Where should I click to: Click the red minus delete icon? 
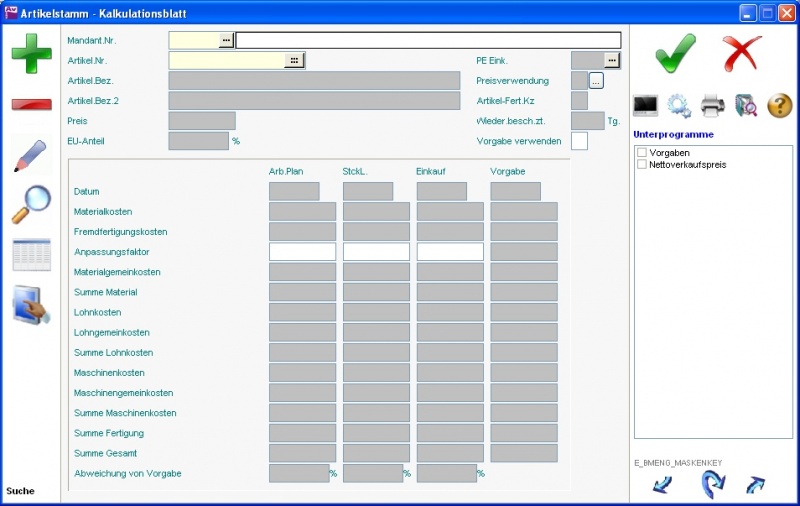31,105
